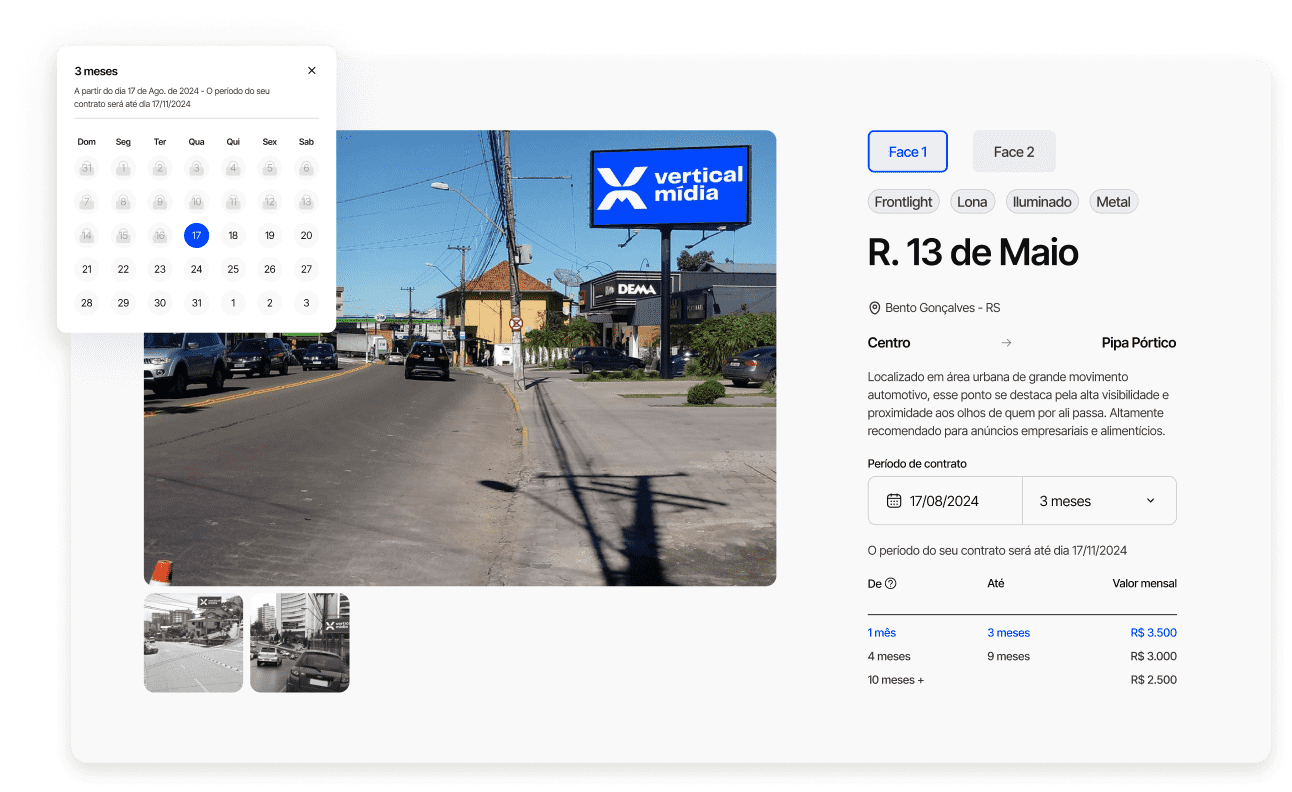Click the calendar icon in date field

point(894,501)
